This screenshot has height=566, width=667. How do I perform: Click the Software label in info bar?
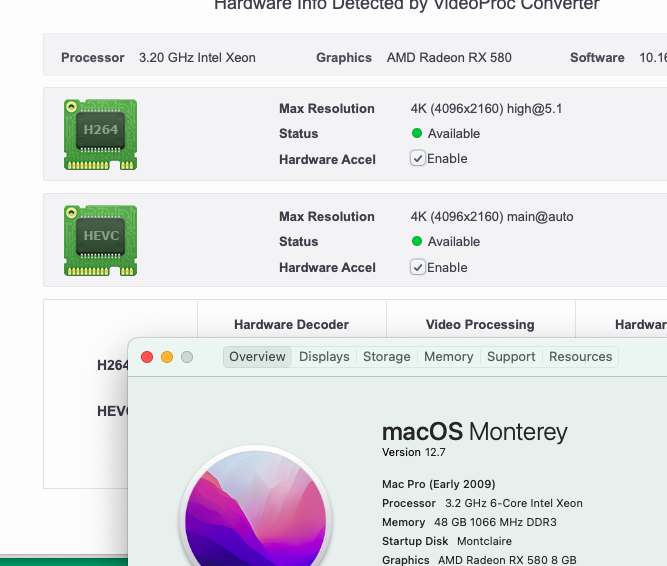pos(597,57)
